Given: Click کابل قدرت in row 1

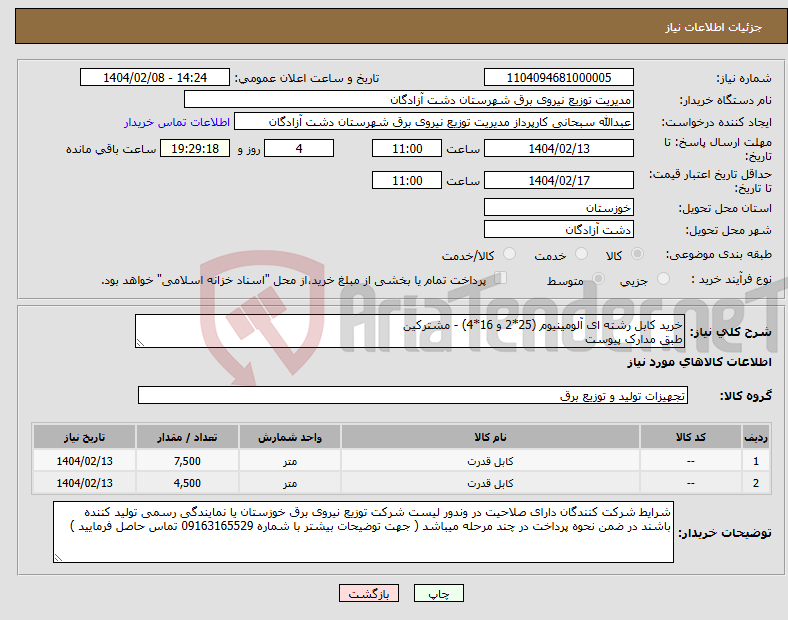Looking at the screenshot, I should pos(490,461).
